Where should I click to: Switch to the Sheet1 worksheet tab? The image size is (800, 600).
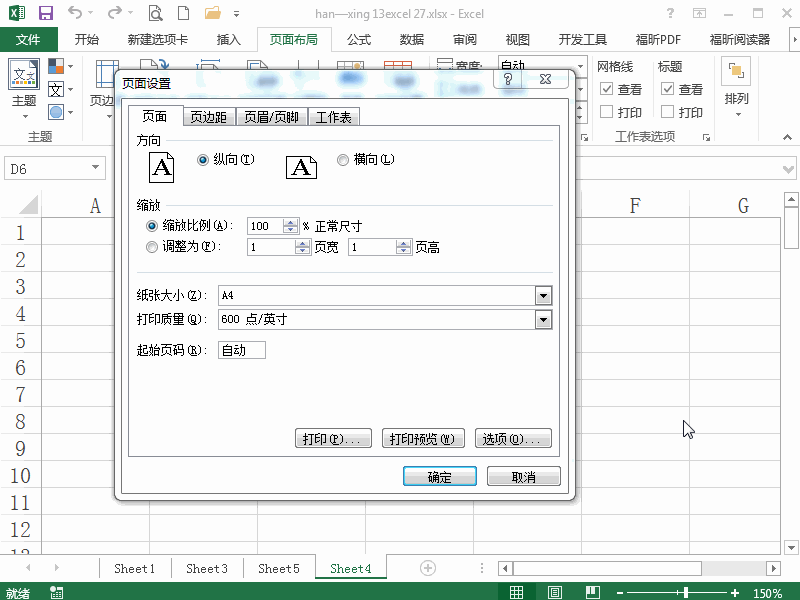pyautogui.click(x=134, y=567)
